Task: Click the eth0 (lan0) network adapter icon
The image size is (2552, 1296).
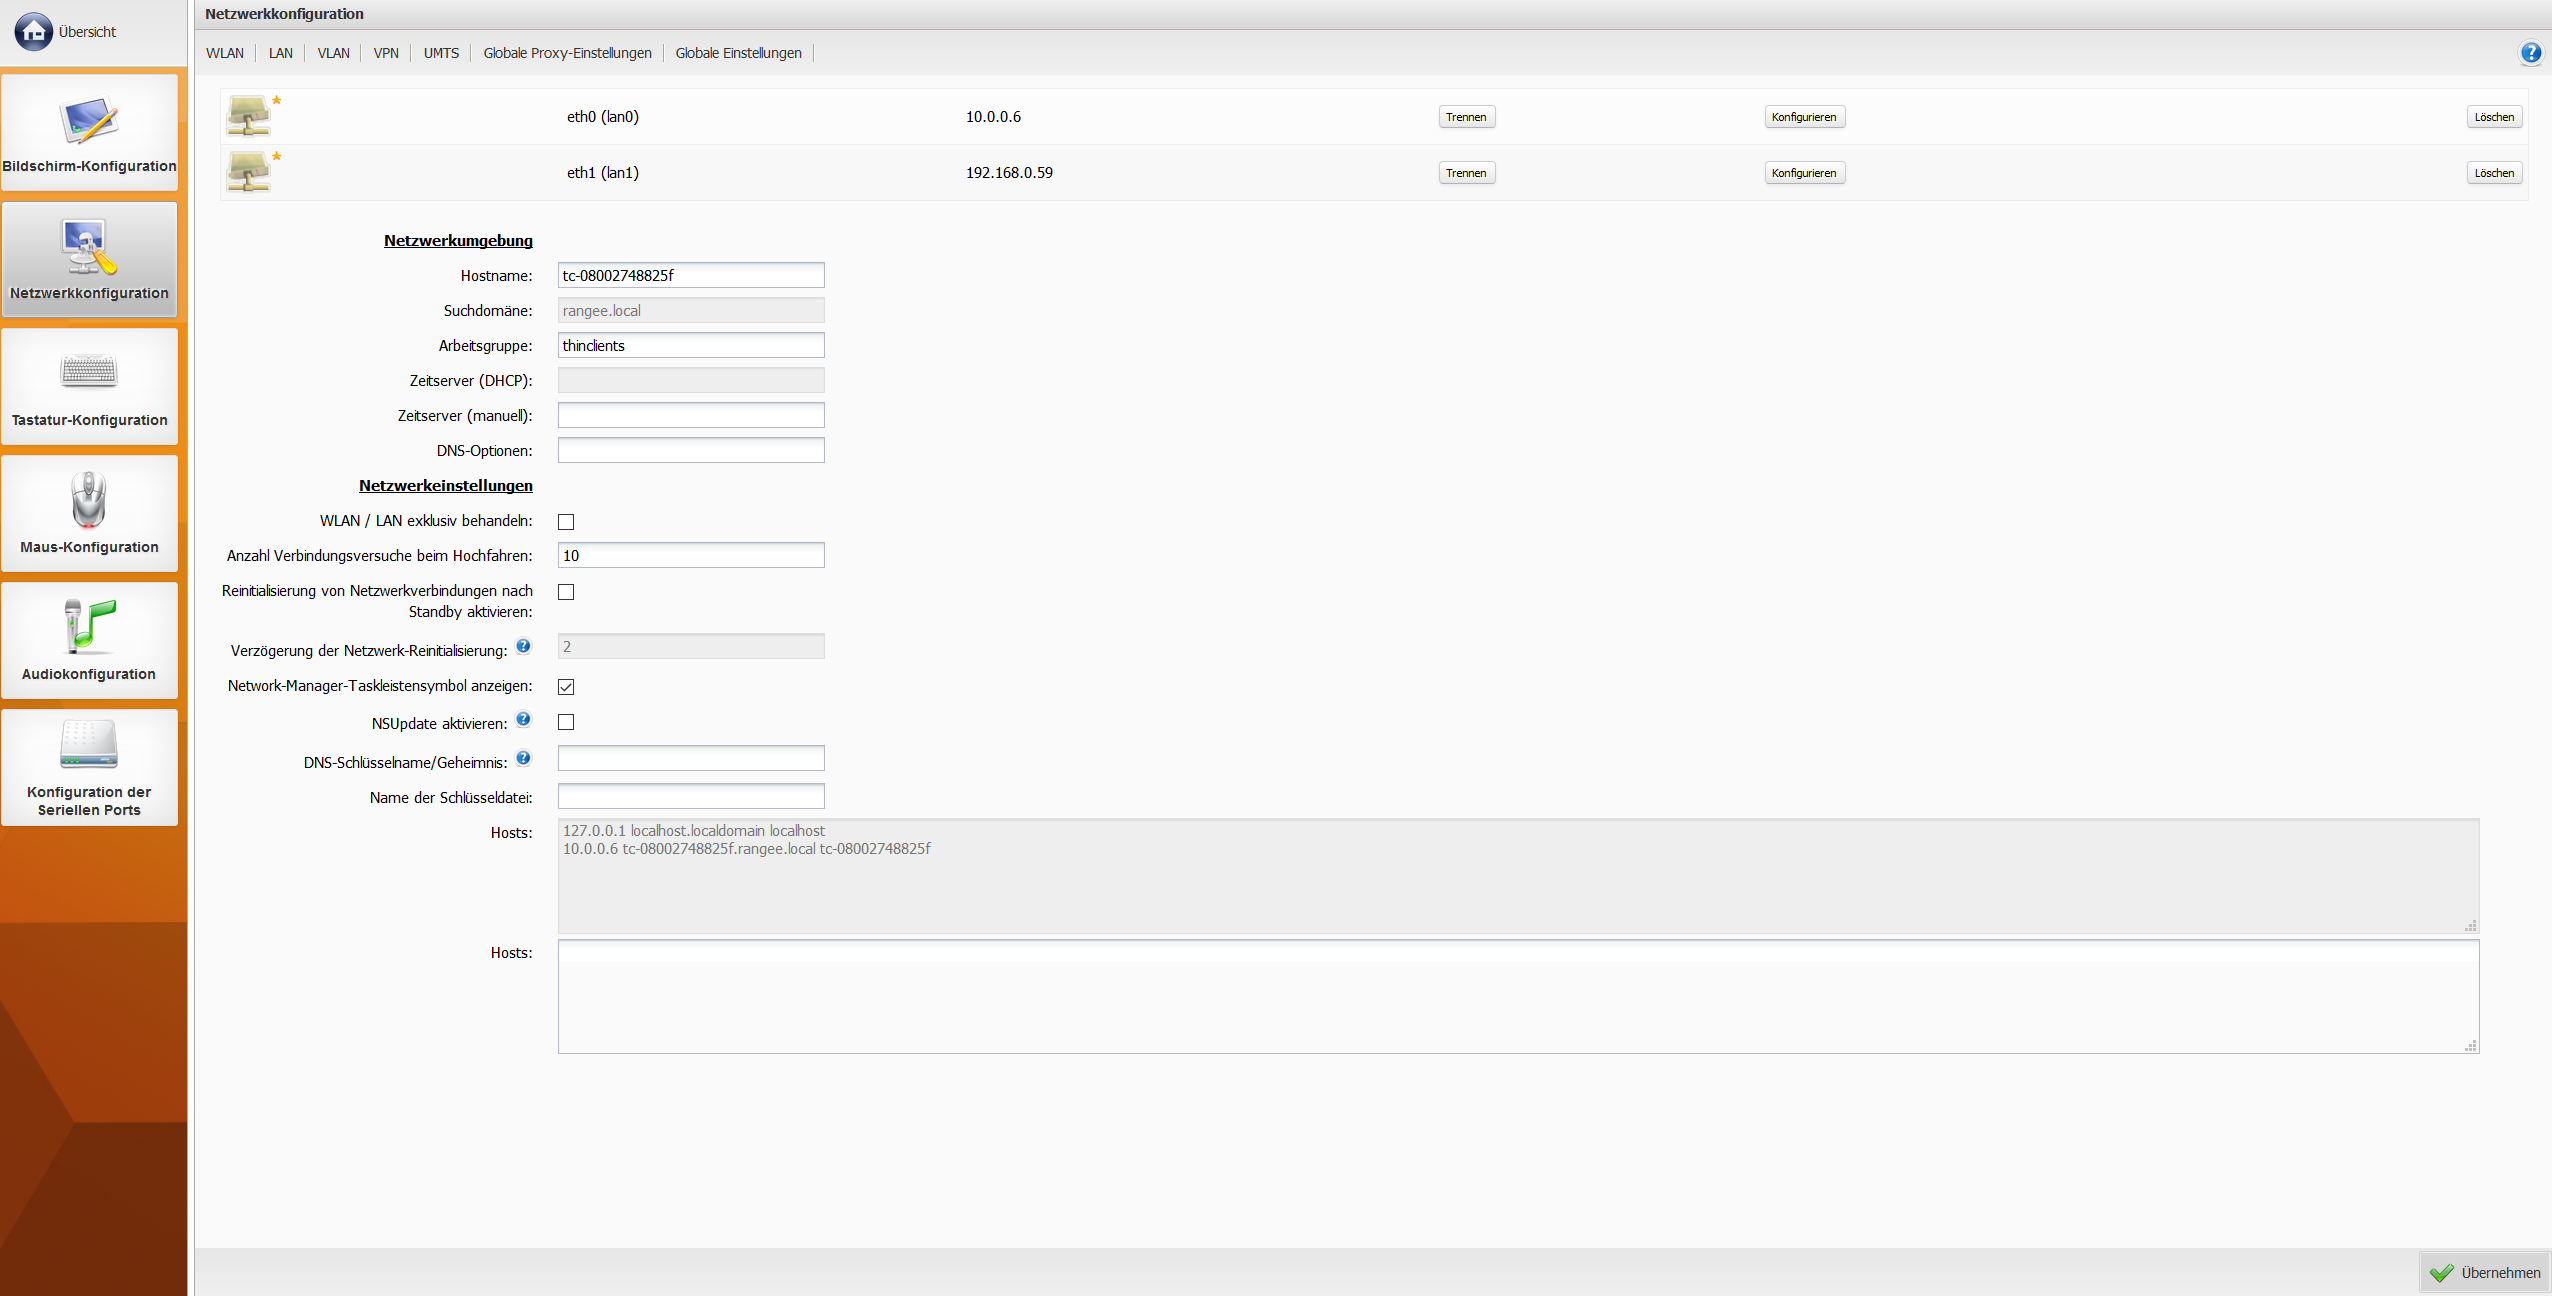Action: (x=249, y=116)
